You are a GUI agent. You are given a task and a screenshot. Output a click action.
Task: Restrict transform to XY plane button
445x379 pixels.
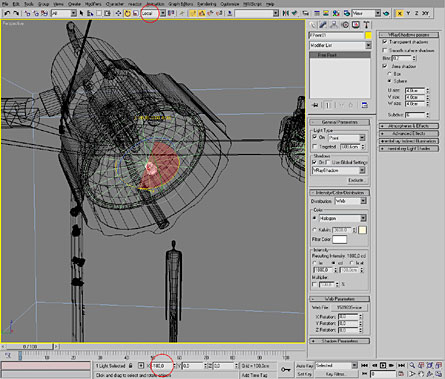(425, 13)
